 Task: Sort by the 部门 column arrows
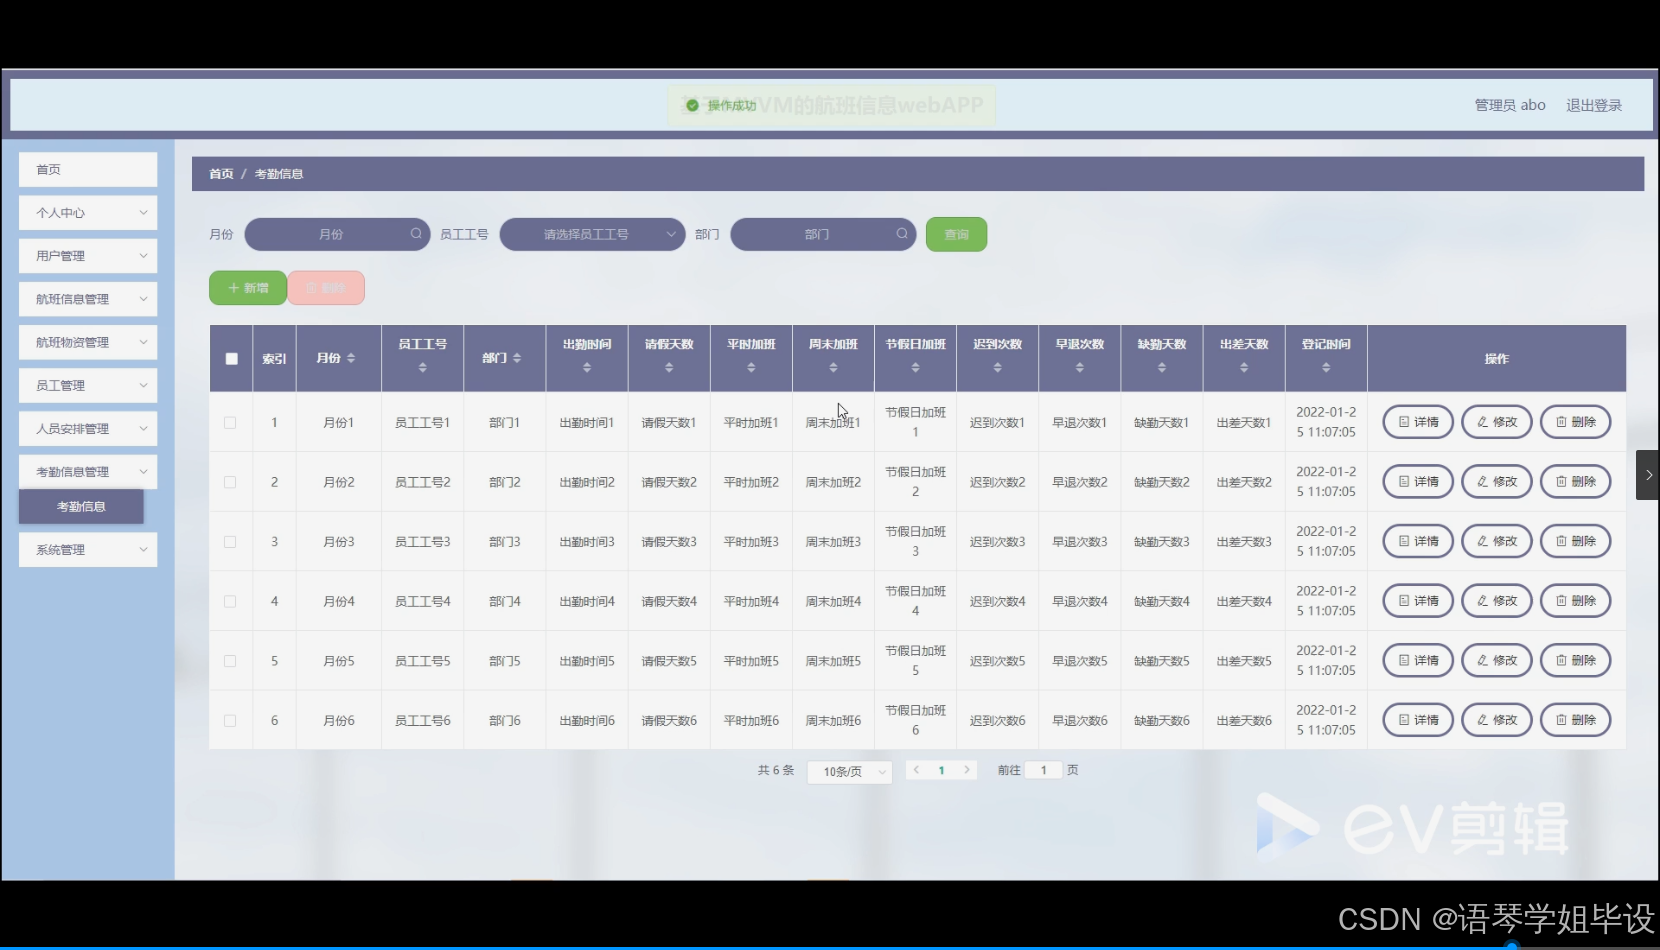click(517, 358)
